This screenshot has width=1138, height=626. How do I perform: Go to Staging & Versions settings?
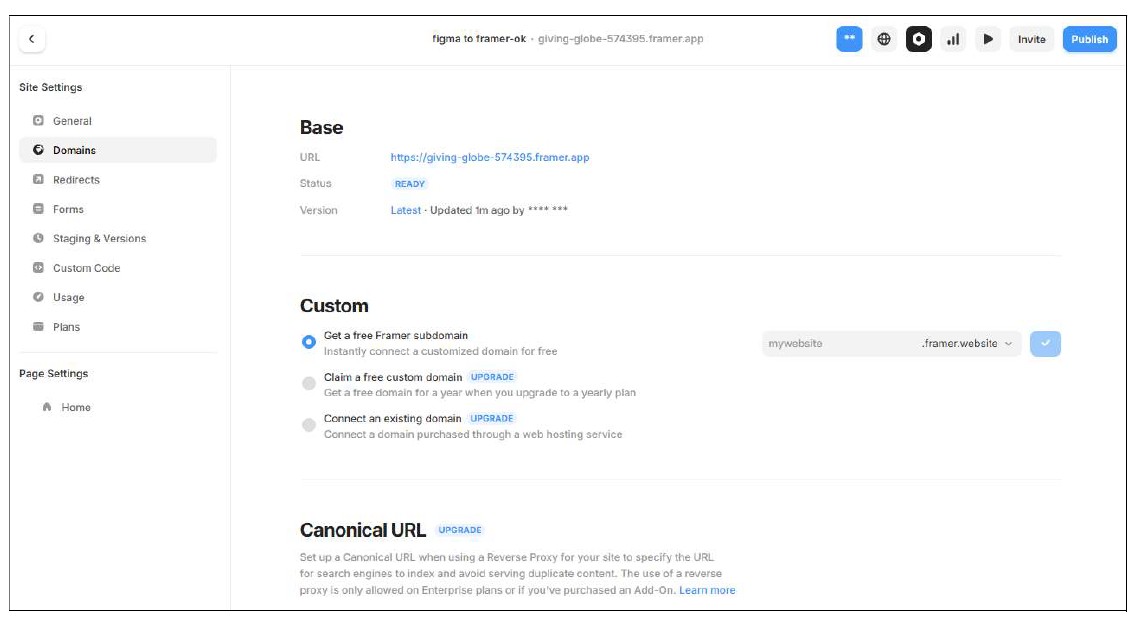pyautogui.click(x=99, y=239)
